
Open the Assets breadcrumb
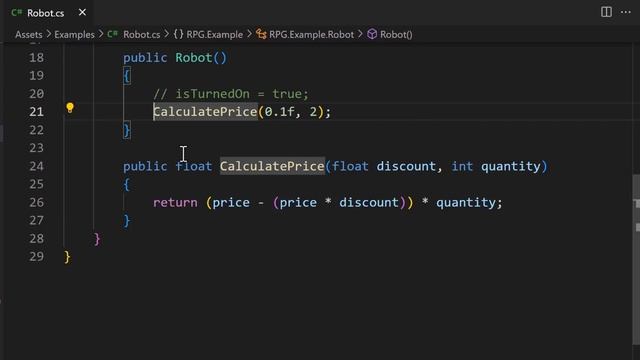(x=29, y=35)
